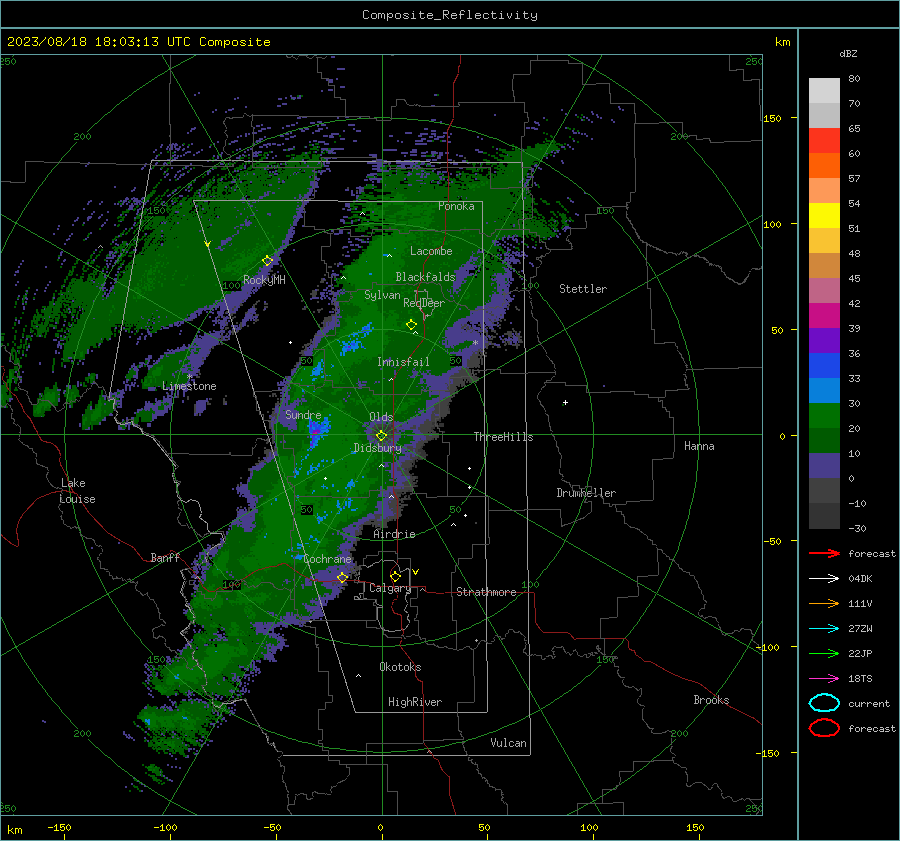Image resolution: width=900 pixels, height=841 pixels.
Task: Click the Vulcan label
Action: click(x=508, y=743)
